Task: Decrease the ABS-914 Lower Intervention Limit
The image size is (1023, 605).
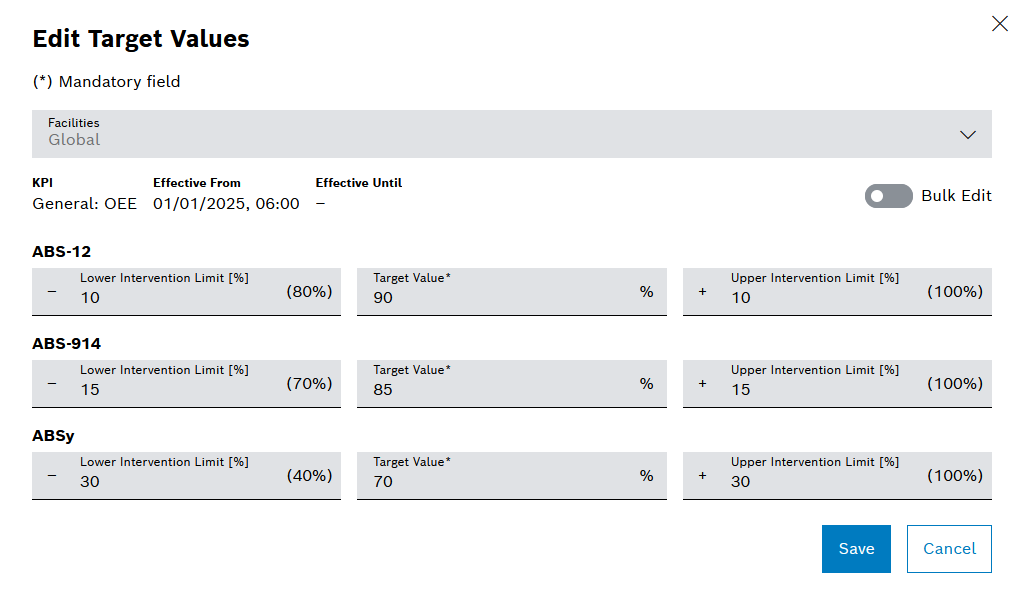Action: click(x=52, y=383)
